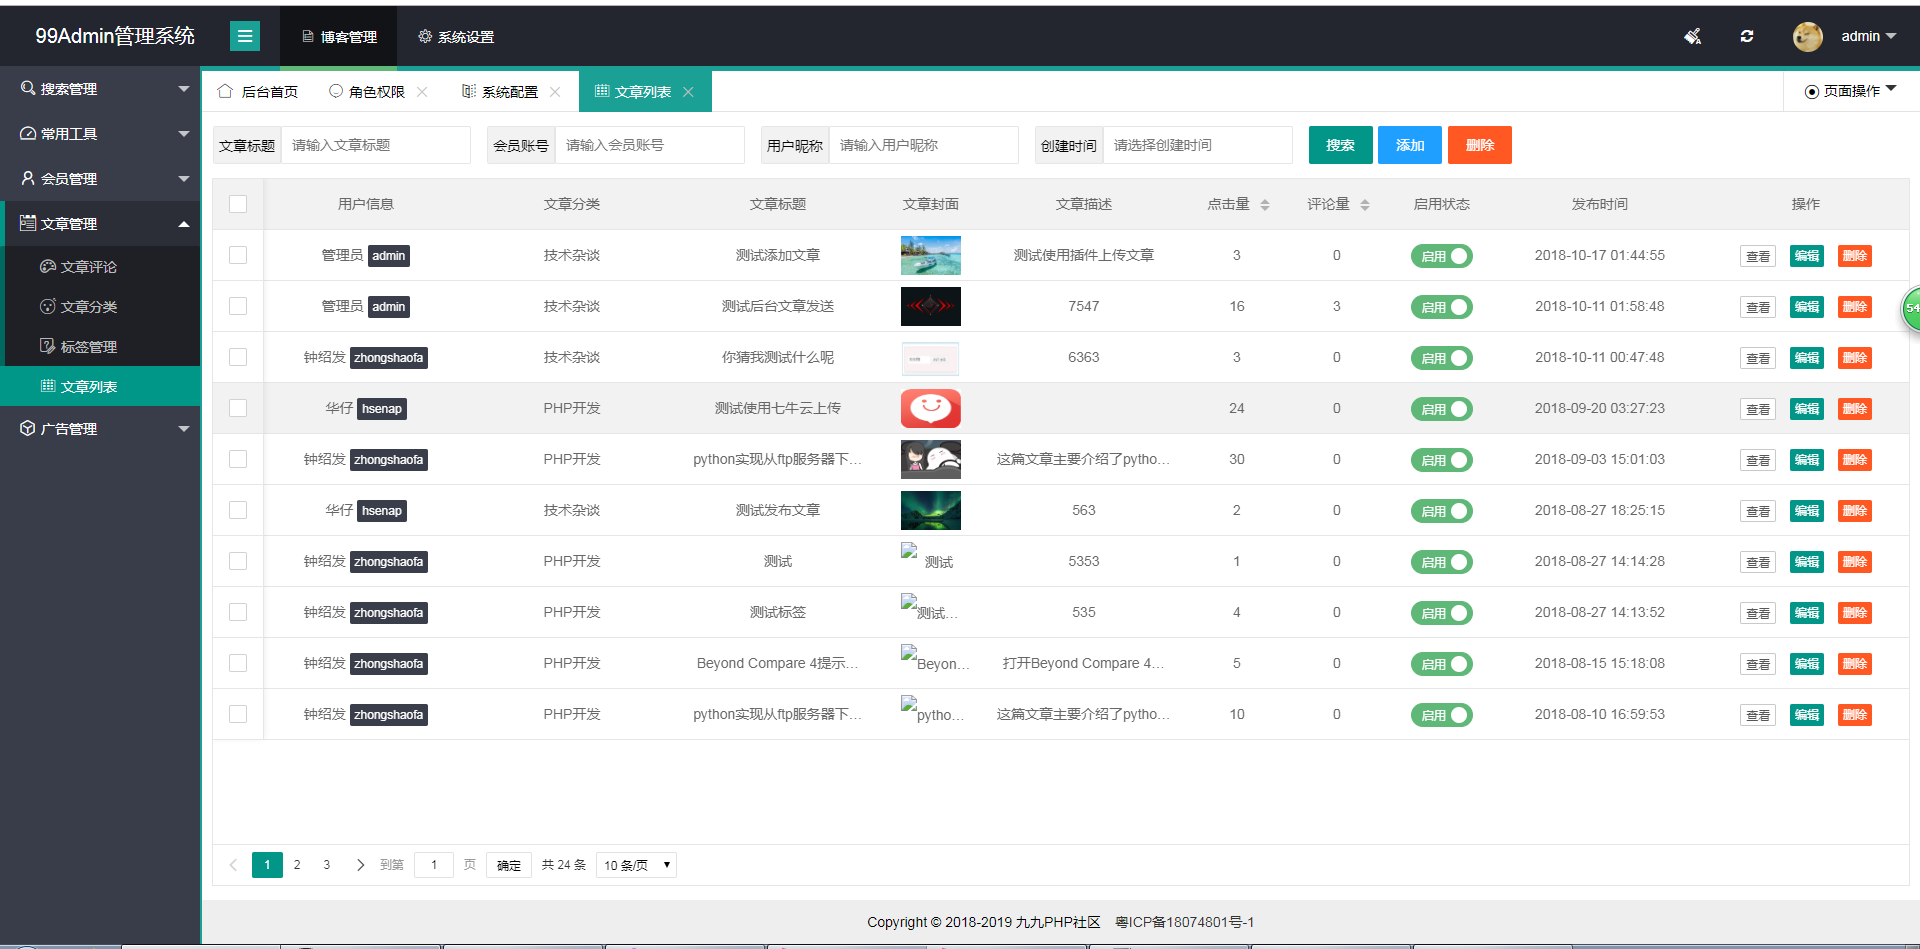Close the 角色权限 tab
This screenshot has width=1920, height=949.
422,92
